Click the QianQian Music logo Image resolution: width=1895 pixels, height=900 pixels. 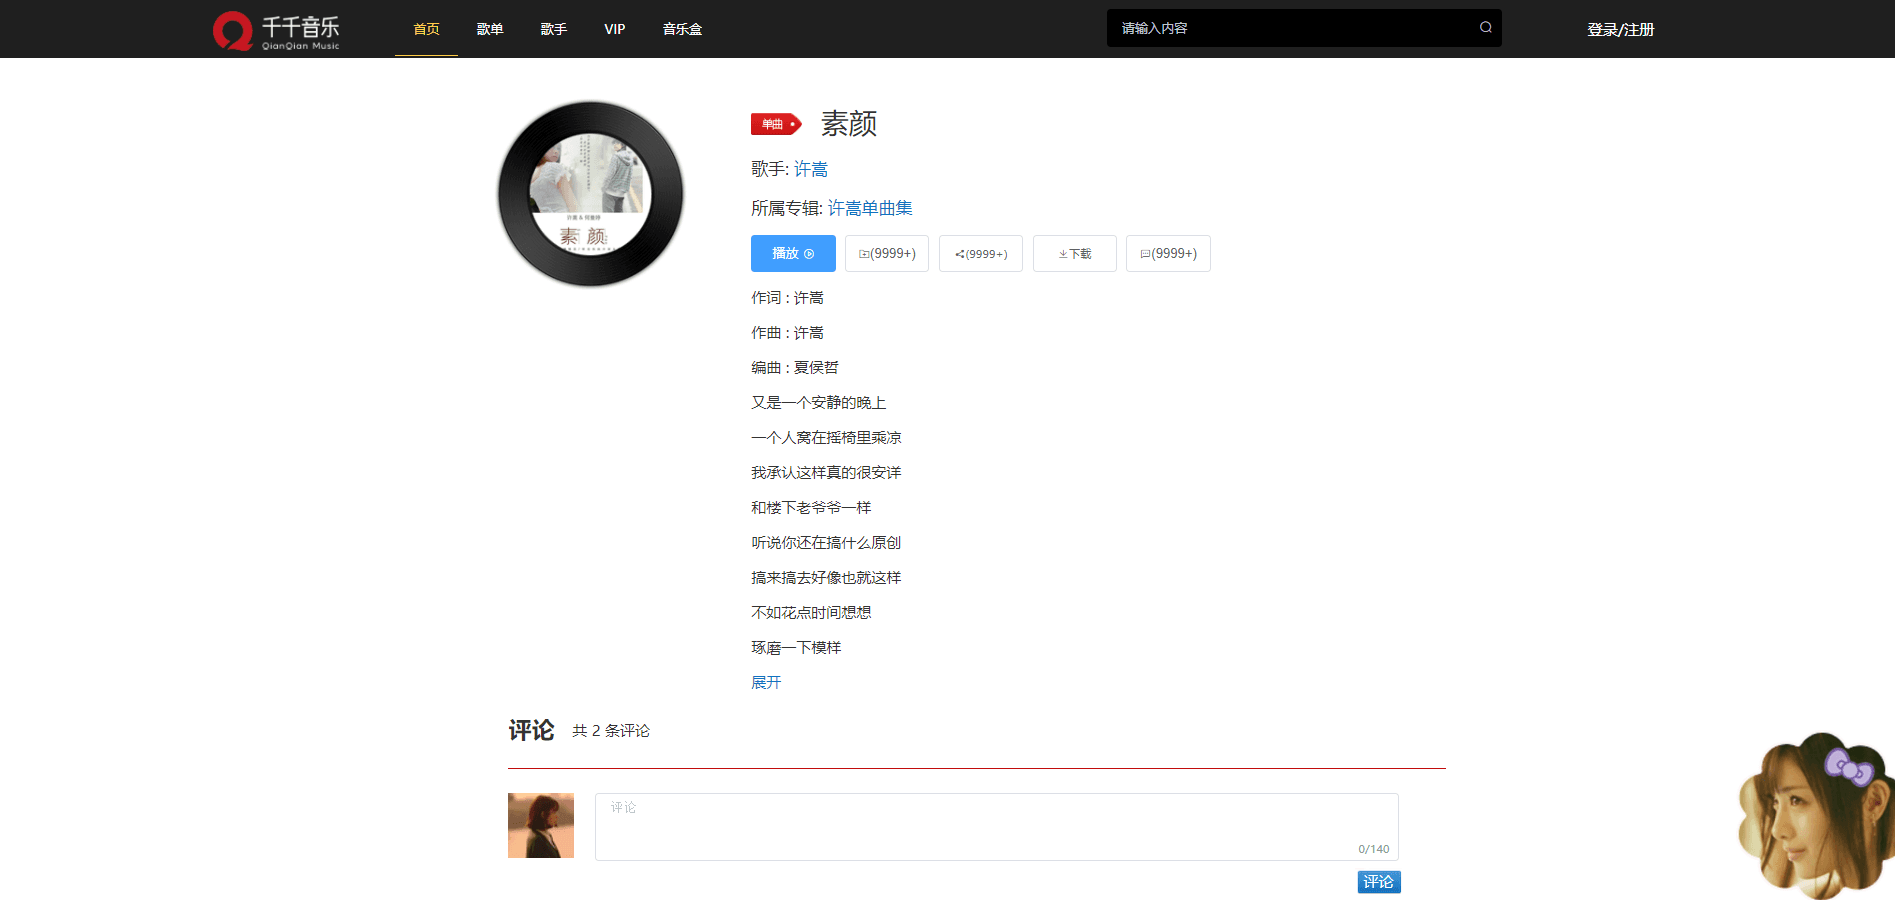point(277,29)
